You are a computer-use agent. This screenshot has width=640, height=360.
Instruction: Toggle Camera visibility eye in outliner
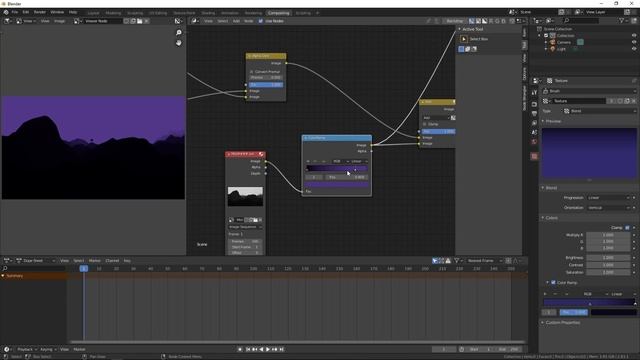point(634,42)
